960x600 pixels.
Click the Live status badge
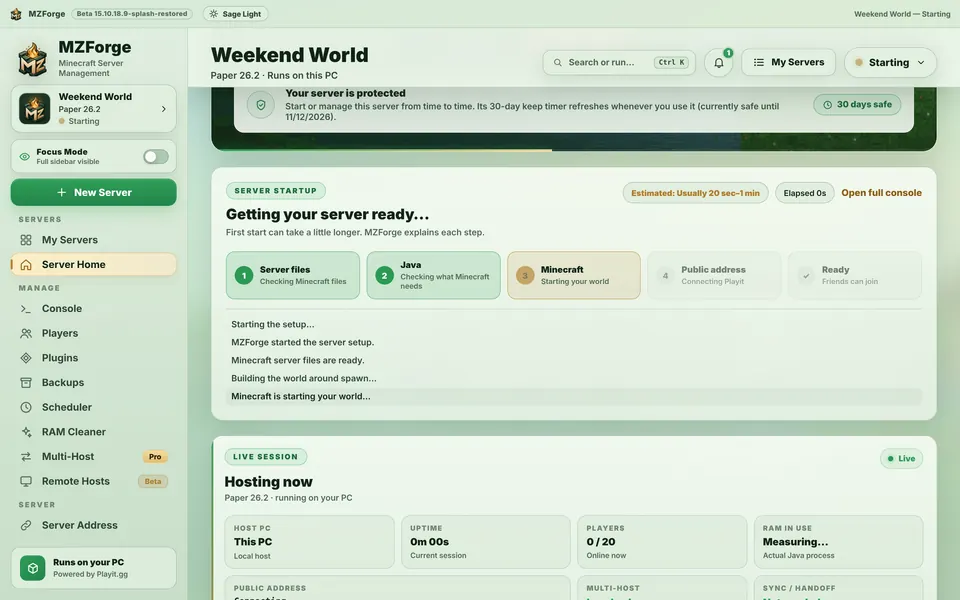(x=901, y=459)
